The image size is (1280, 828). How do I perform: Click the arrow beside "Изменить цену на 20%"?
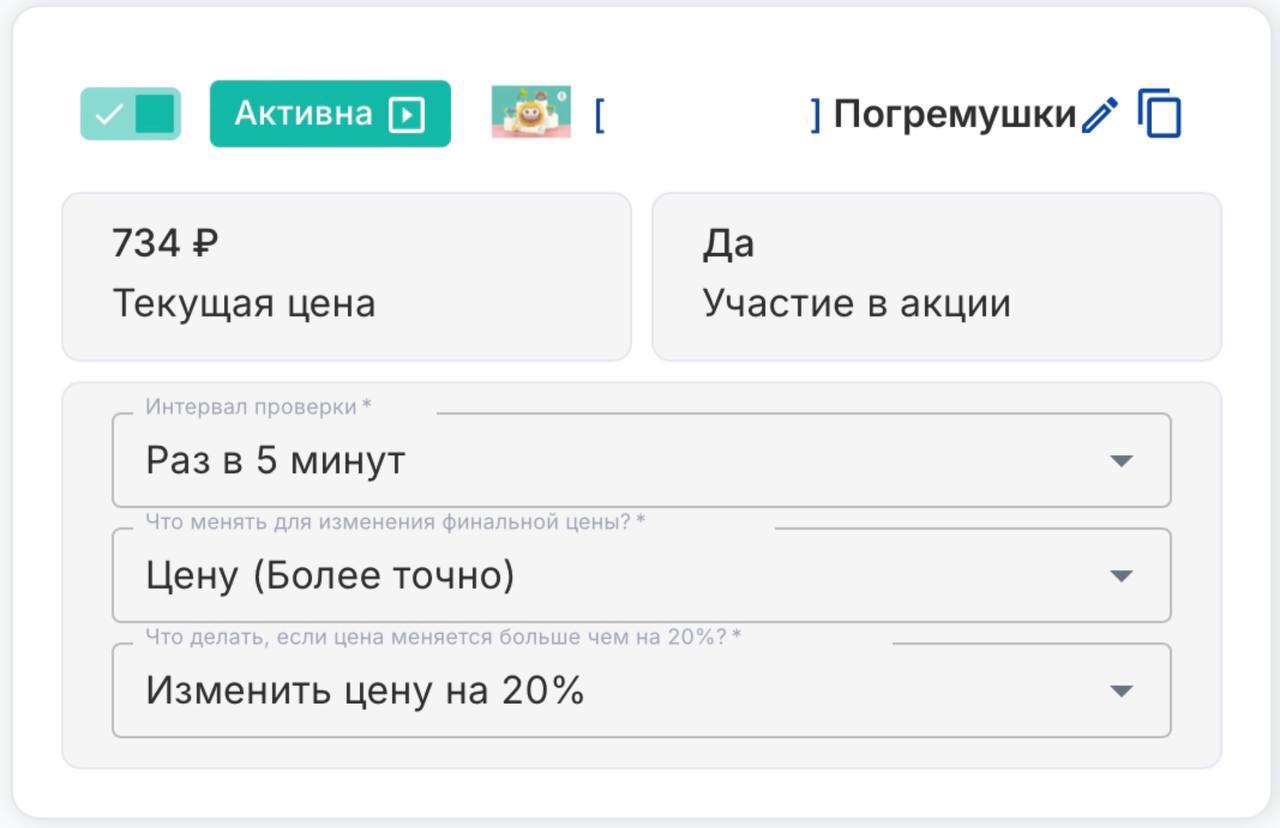pos(1122,691)
